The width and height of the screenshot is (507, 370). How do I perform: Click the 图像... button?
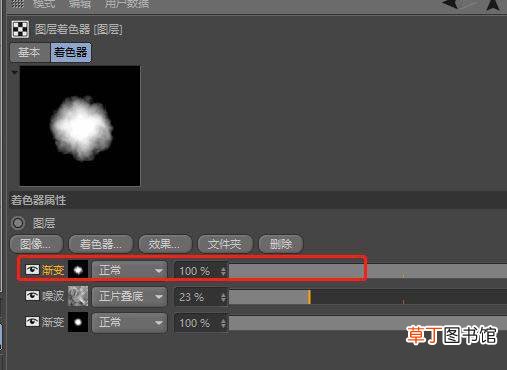coord(36,244)
